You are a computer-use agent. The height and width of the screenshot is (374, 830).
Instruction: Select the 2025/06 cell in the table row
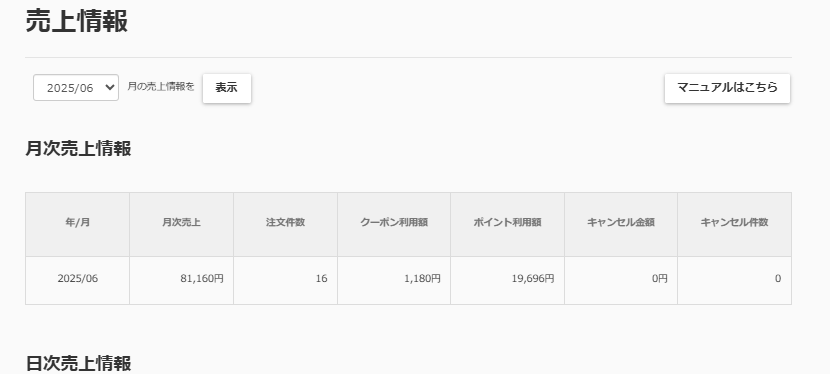click(x=77, y=280)
